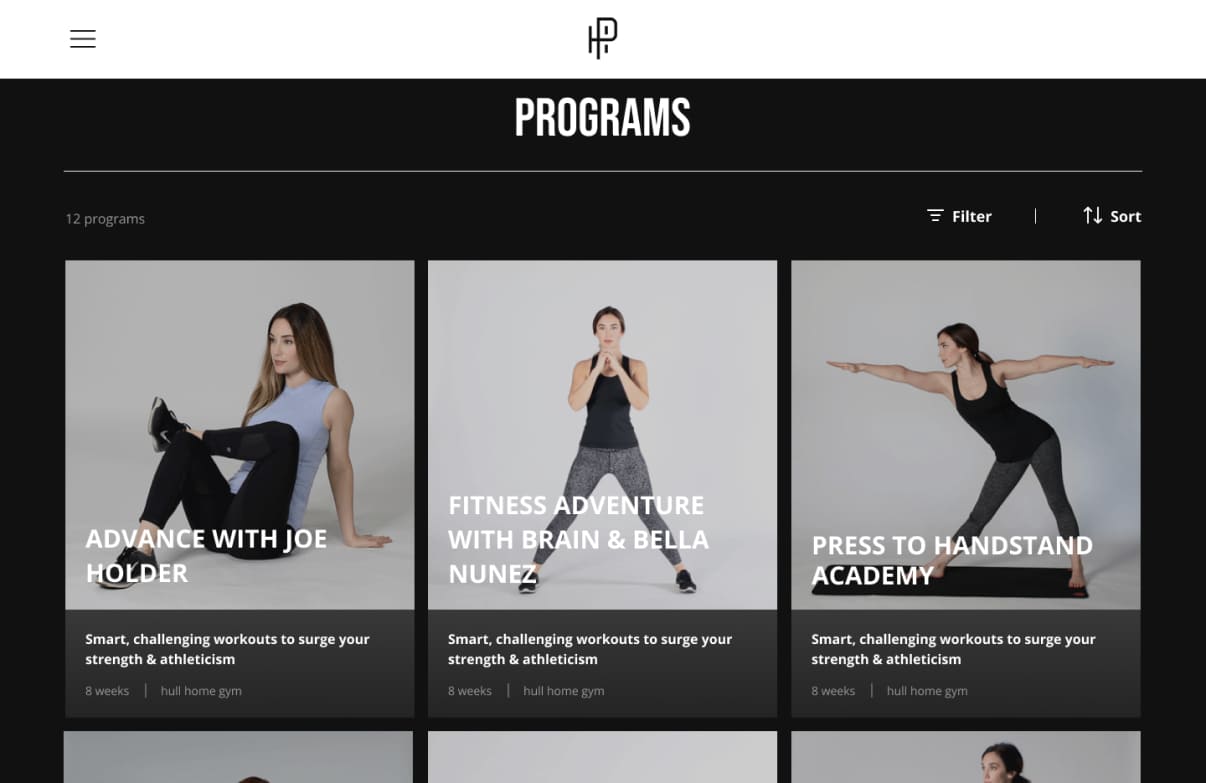Click the 12 programs count label

click(x=105, y=219)
